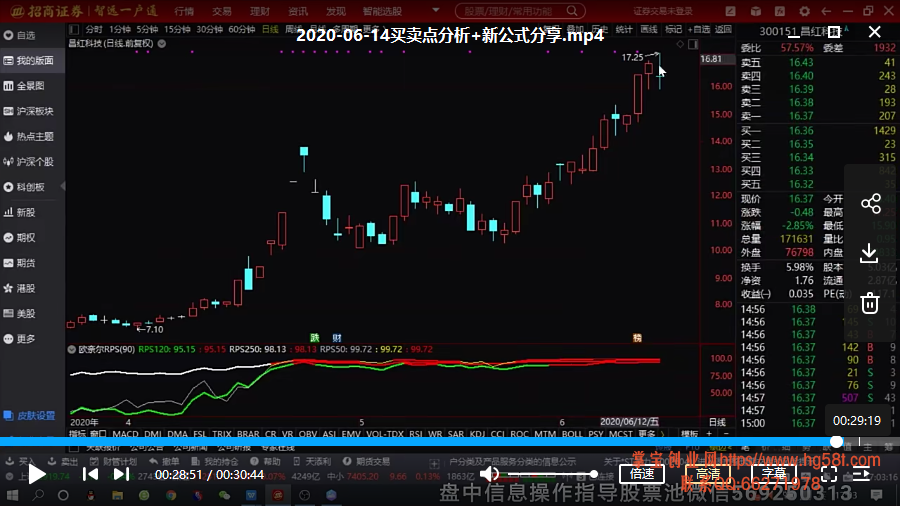Adjust the video volume slider
Viewport: 900px width, 506px height.
[x=553, y=474]
